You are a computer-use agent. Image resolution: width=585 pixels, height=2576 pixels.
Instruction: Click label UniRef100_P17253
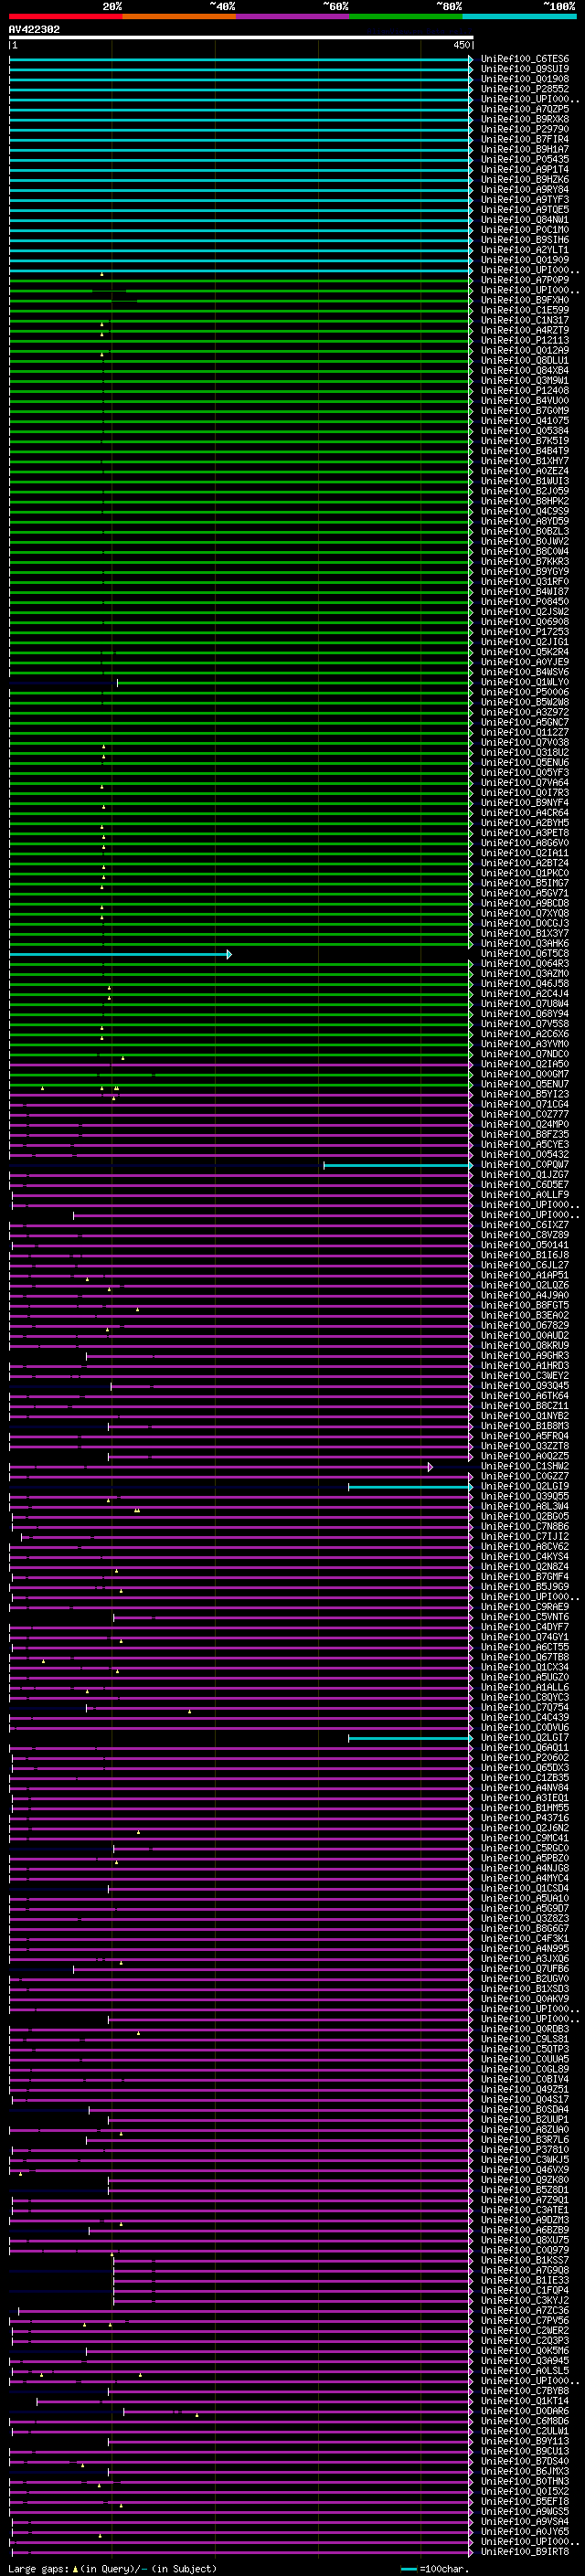click(525, 632)
